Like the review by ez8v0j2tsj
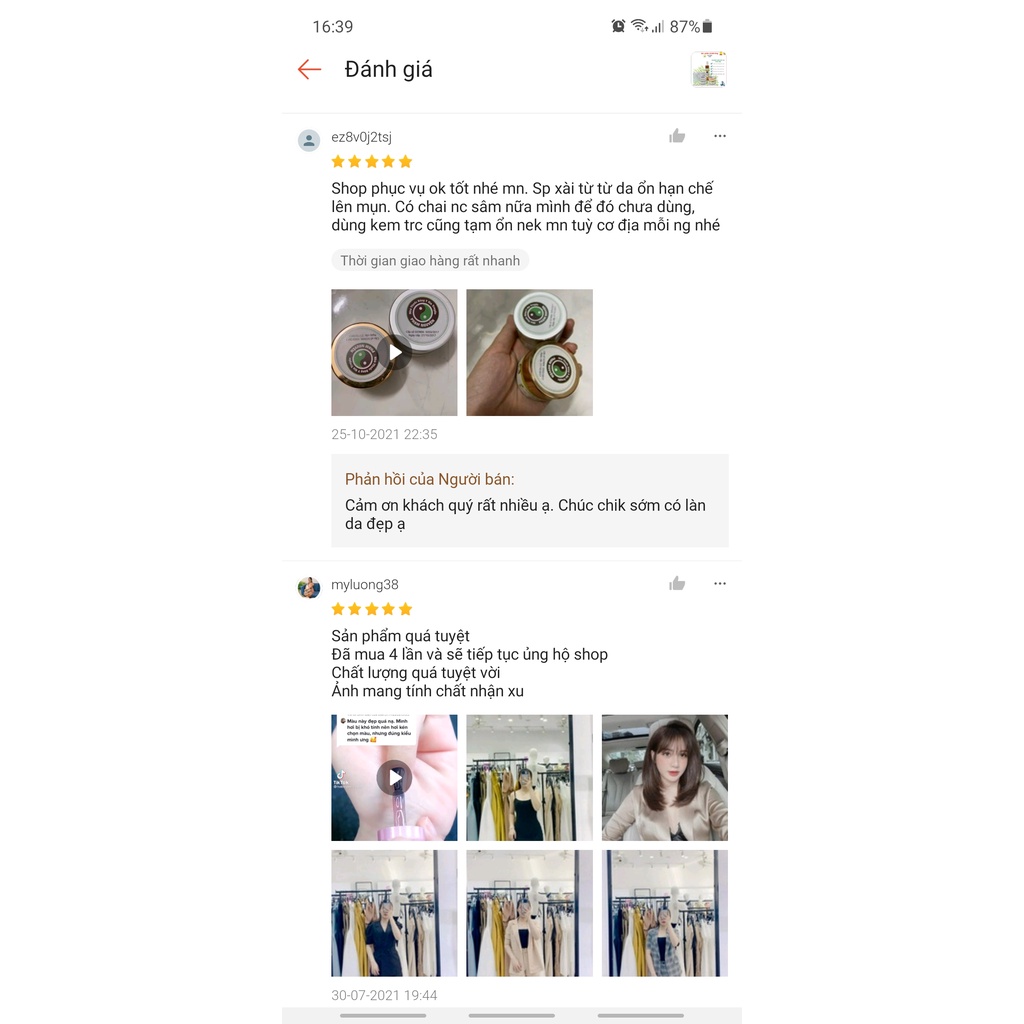 (677, 136)
